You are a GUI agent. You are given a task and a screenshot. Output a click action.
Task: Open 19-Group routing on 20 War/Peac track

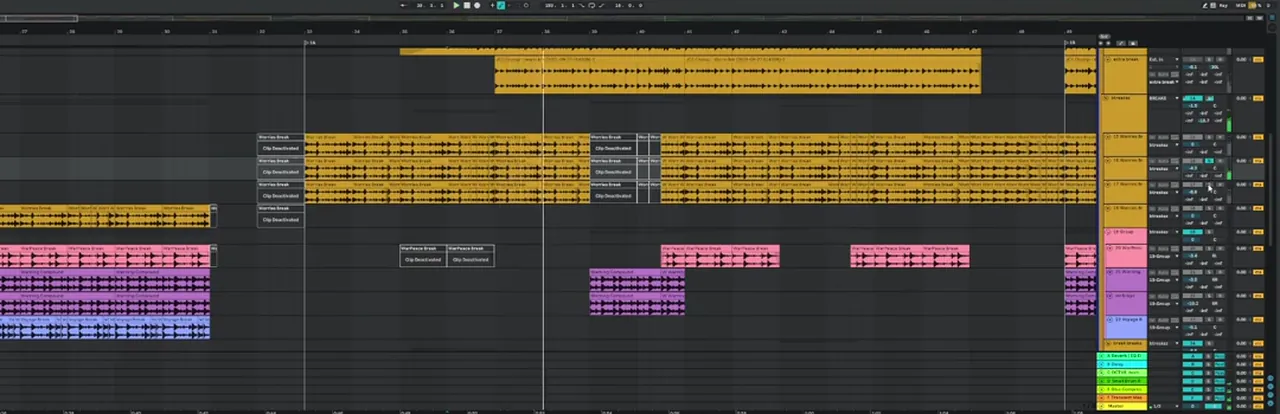click(1163, 256)
